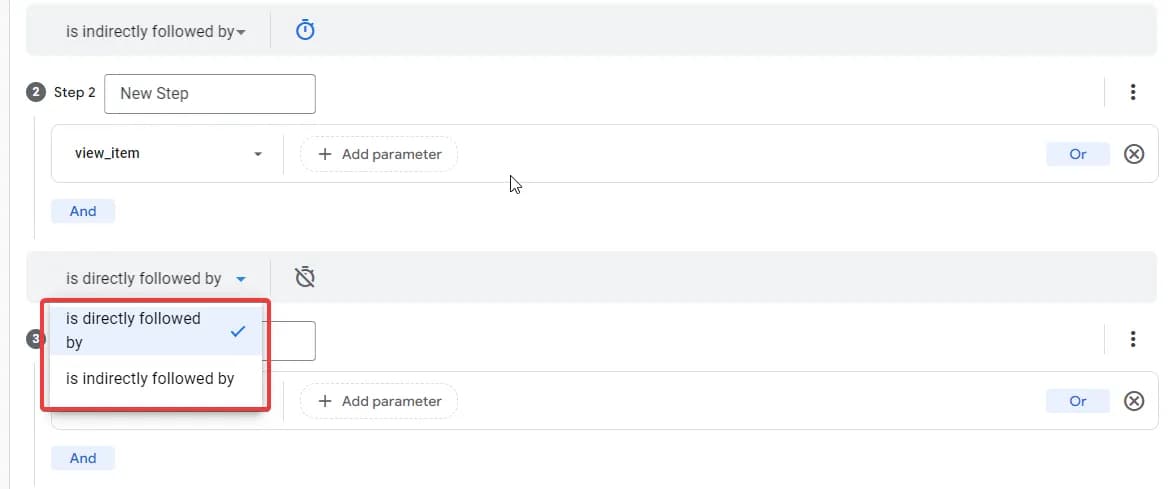
Task: Click the And button under Step 2
Action: coord(83,211)
